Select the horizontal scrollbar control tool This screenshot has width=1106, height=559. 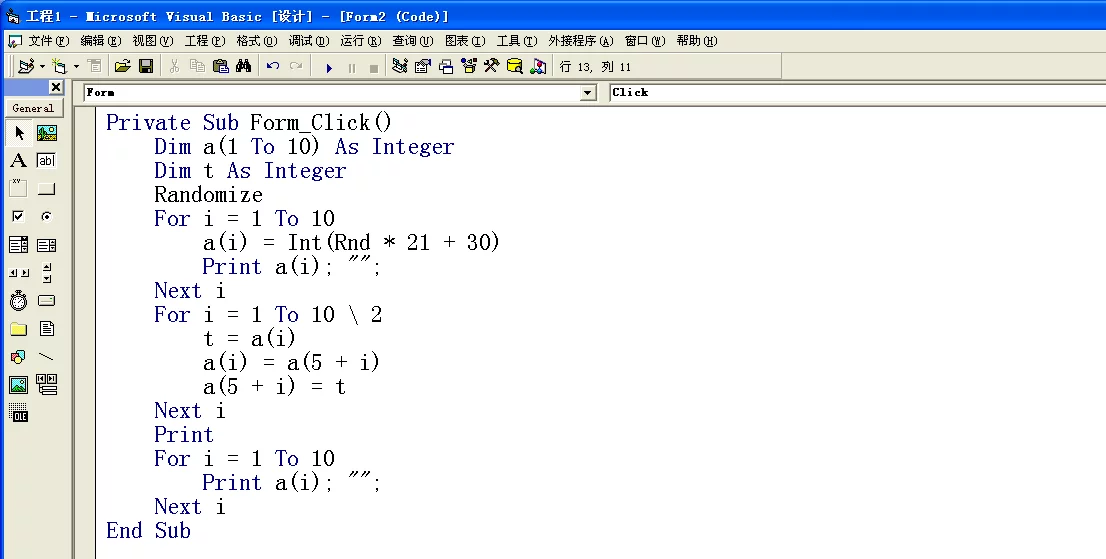19,273
